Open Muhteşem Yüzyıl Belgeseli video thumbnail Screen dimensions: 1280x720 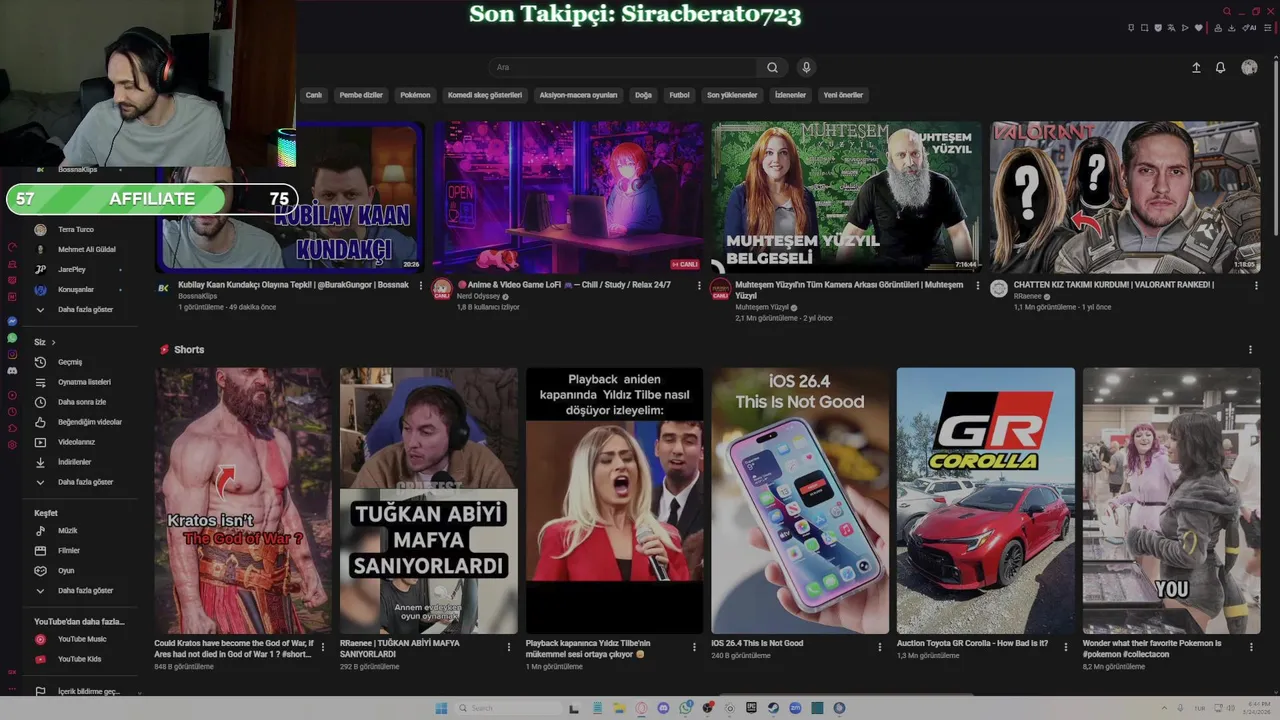click(846, 197)
